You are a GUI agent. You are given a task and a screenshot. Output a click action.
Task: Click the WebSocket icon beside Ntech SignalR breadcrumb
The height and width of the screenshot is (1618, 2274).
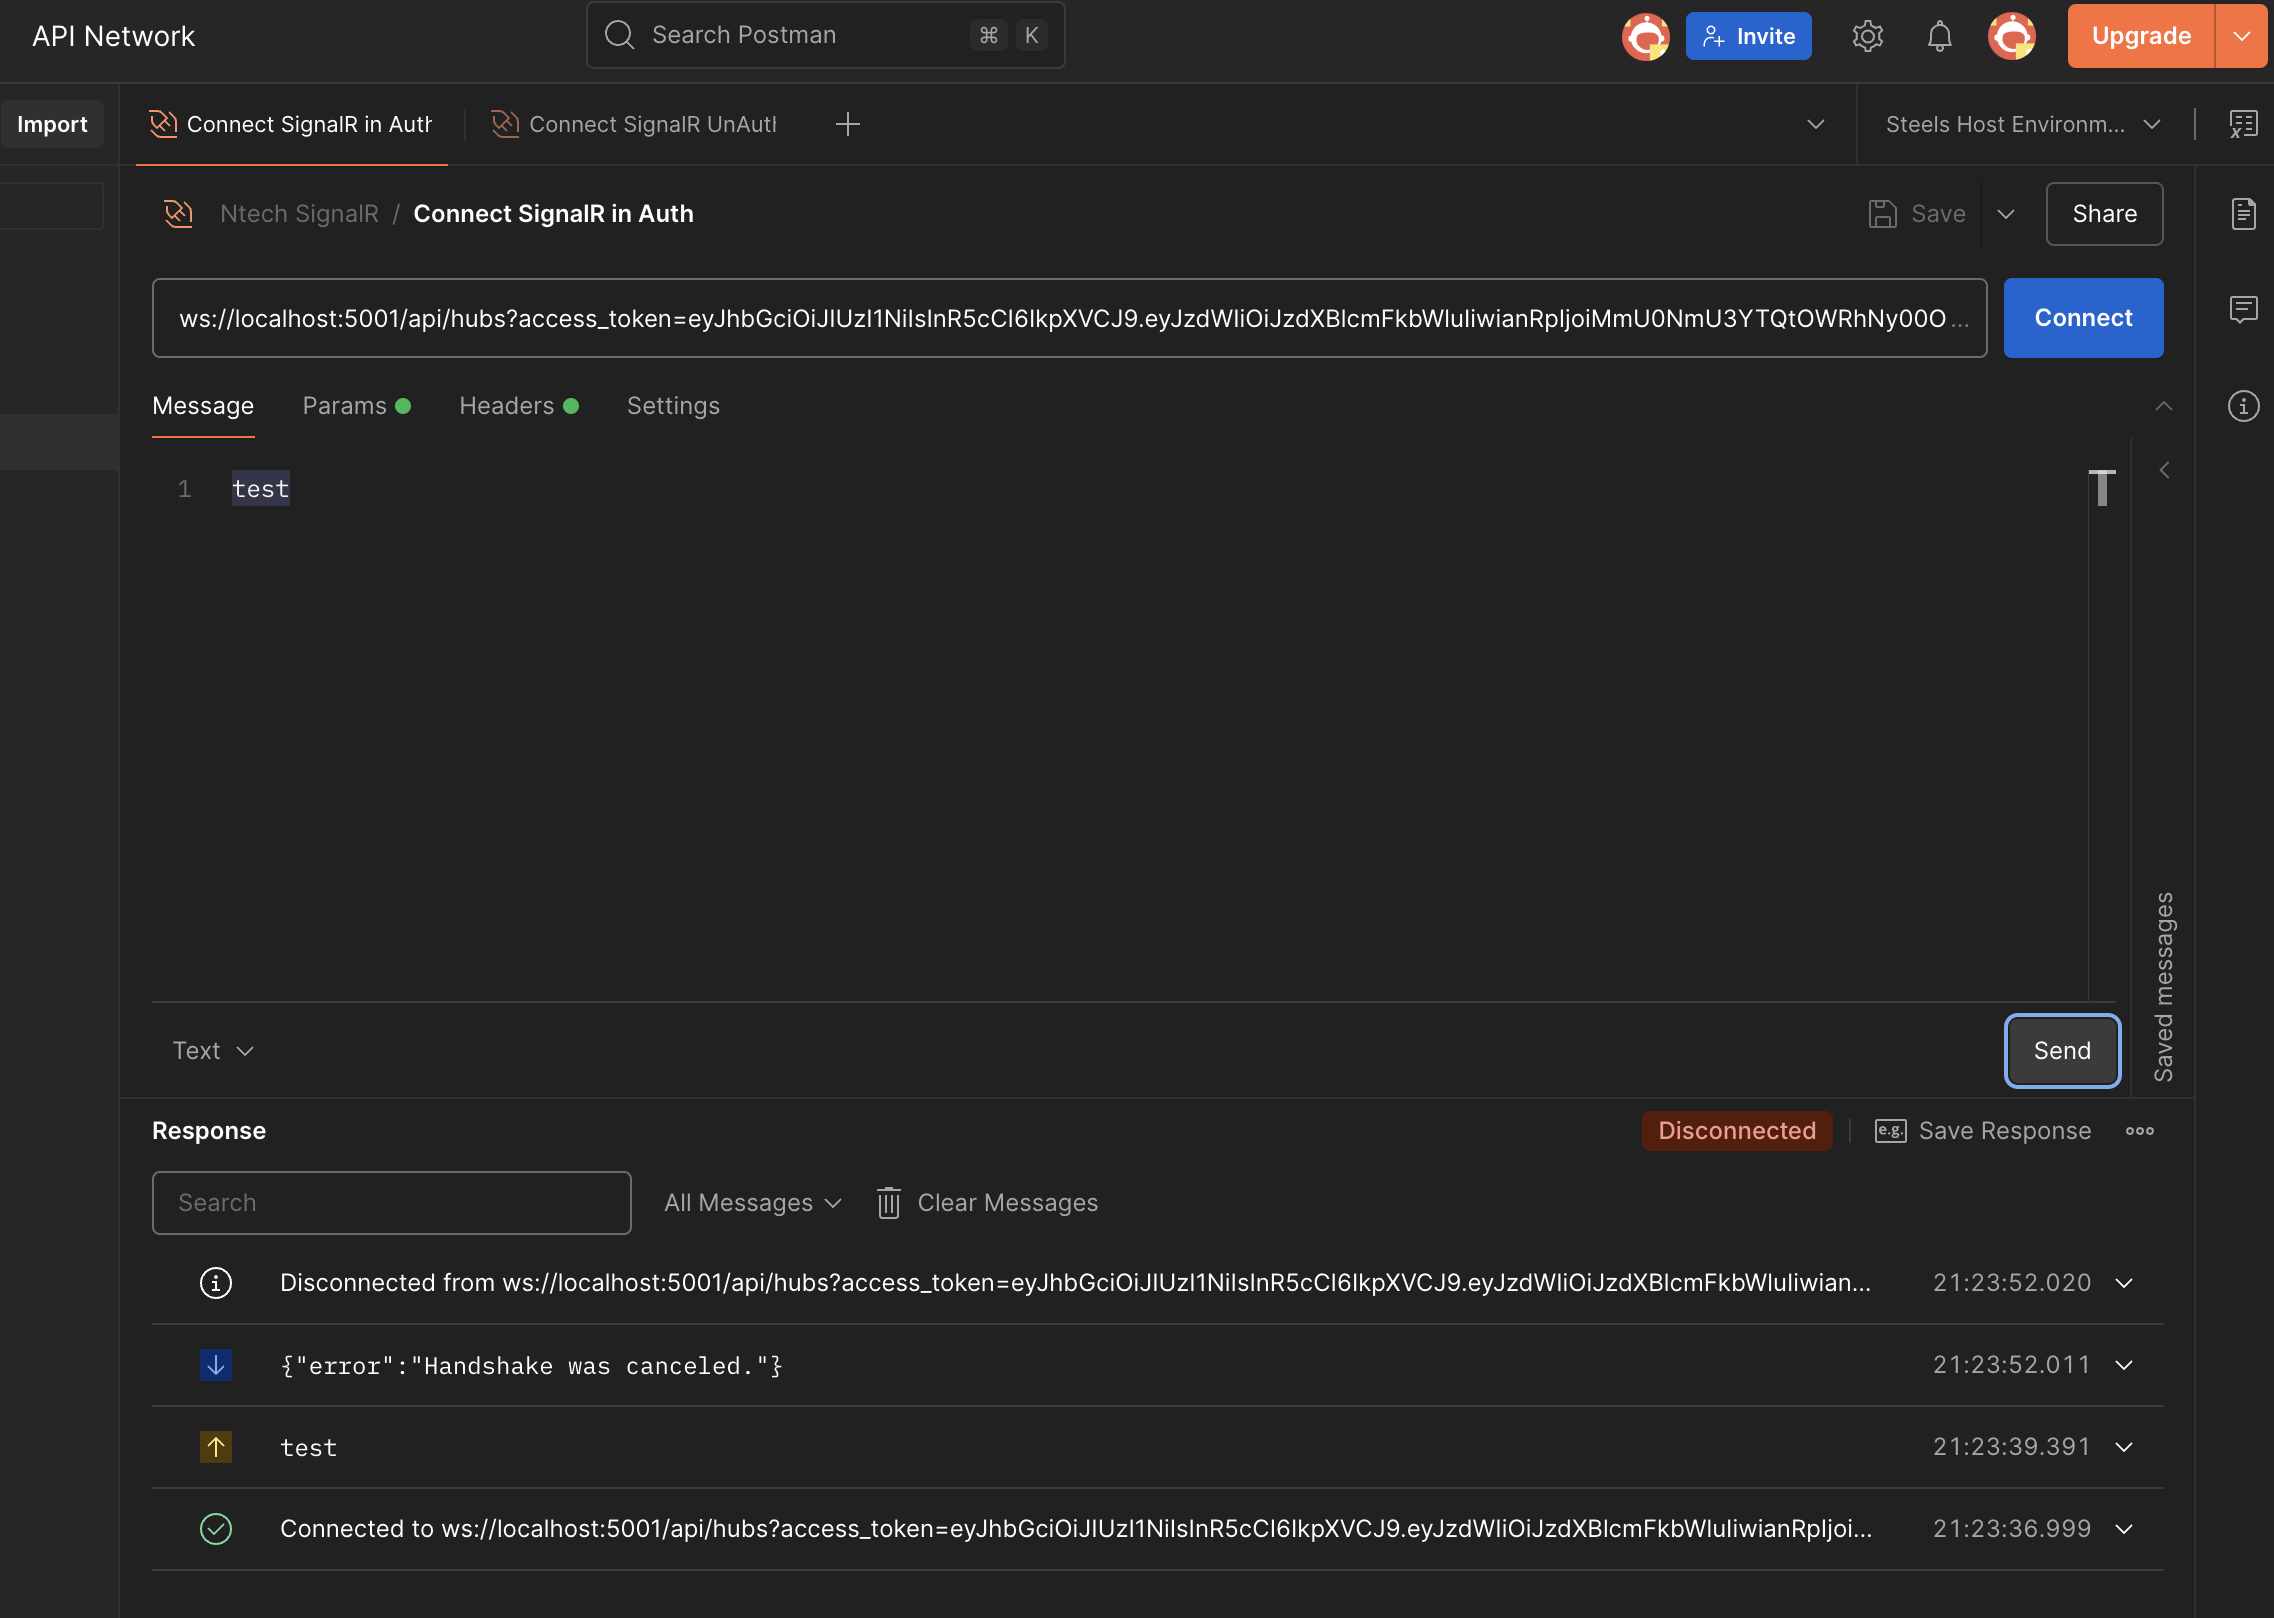[x=177, y=212]
